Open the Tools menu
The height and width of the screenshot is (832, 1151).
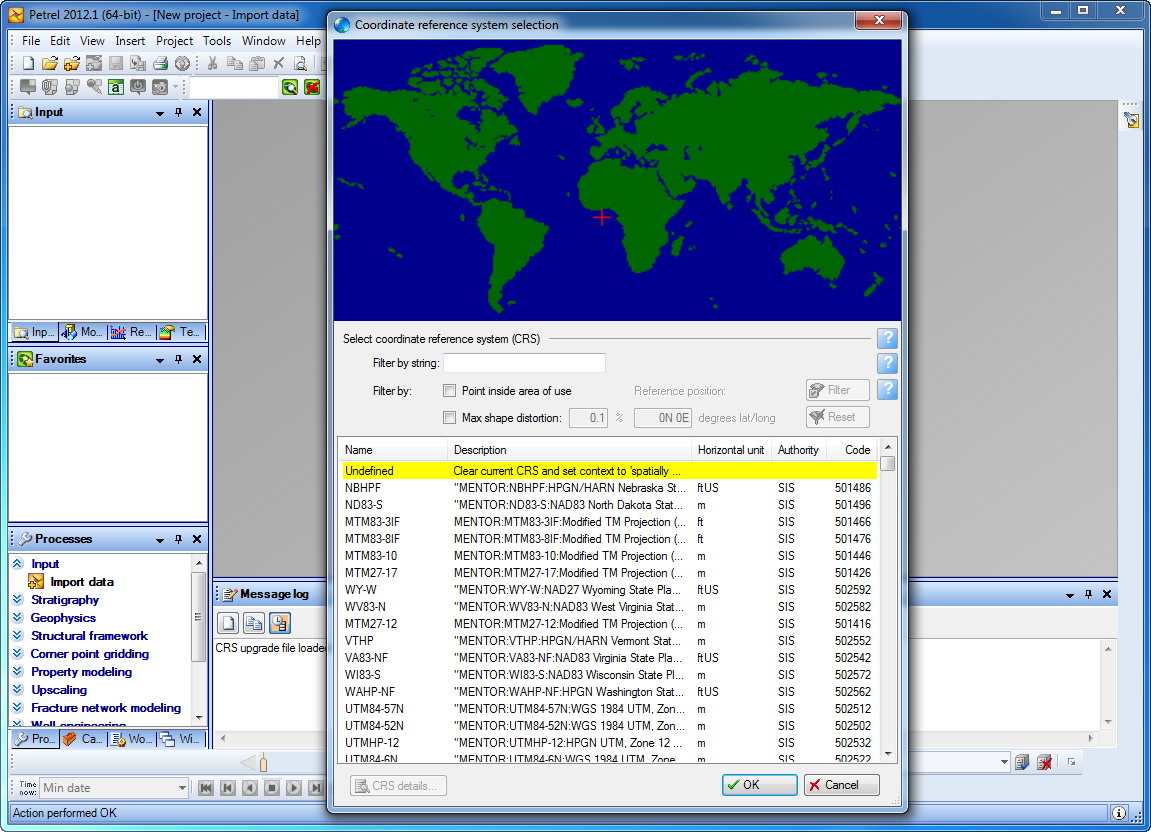coord(217,41)
